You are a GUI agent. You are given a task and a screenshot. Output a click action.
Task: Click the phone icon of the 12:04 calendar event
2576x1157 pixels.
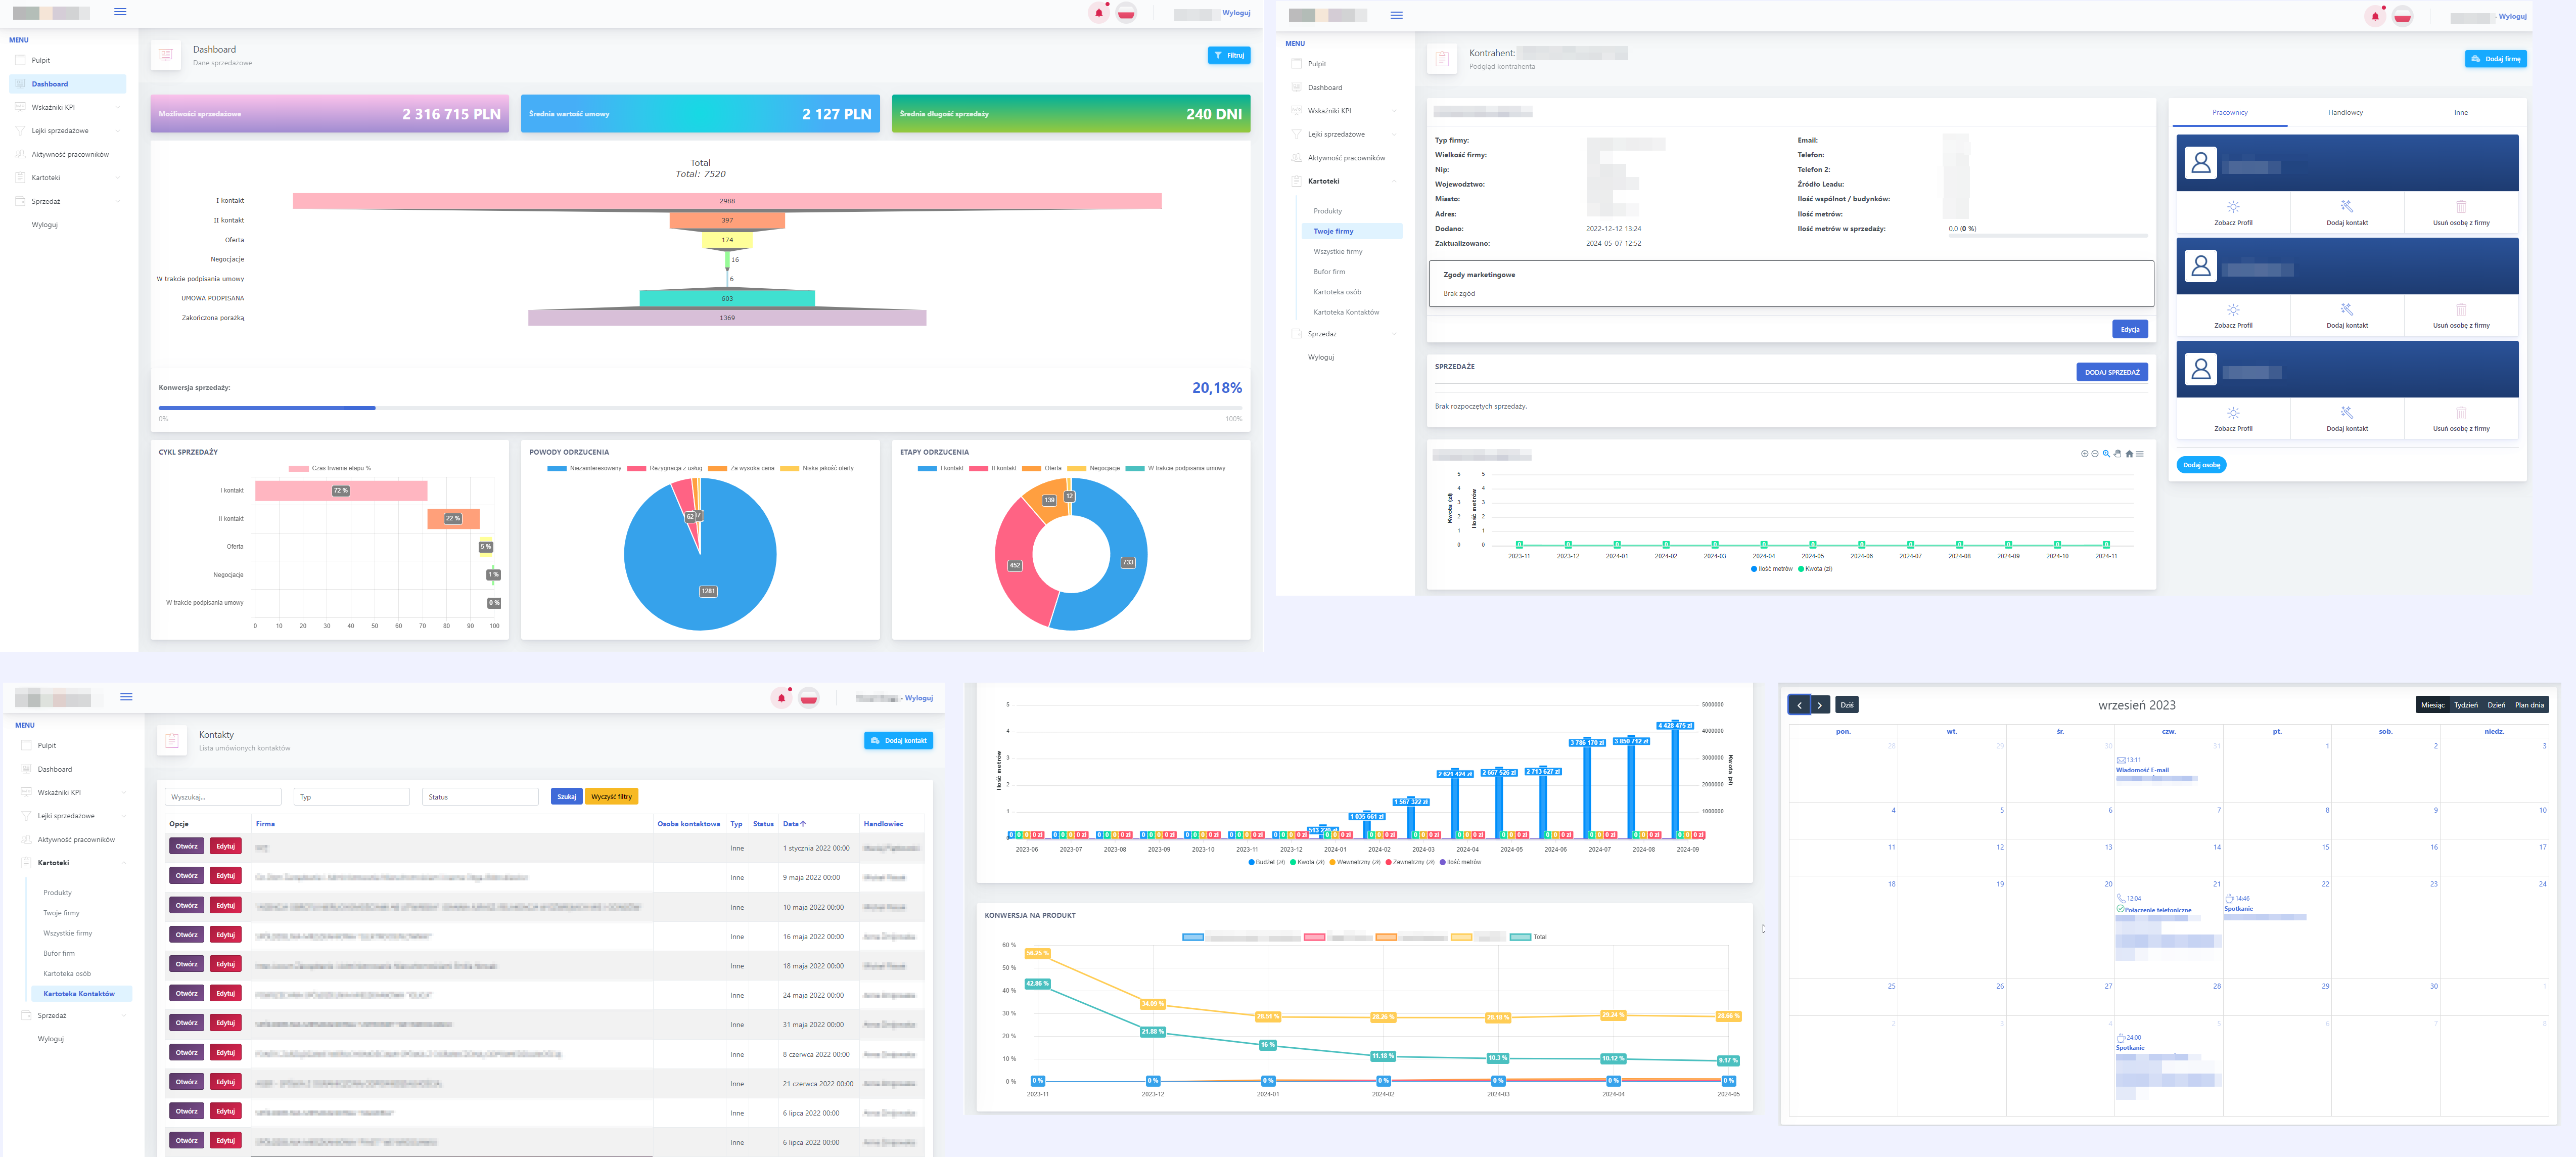pos(2121,898)
